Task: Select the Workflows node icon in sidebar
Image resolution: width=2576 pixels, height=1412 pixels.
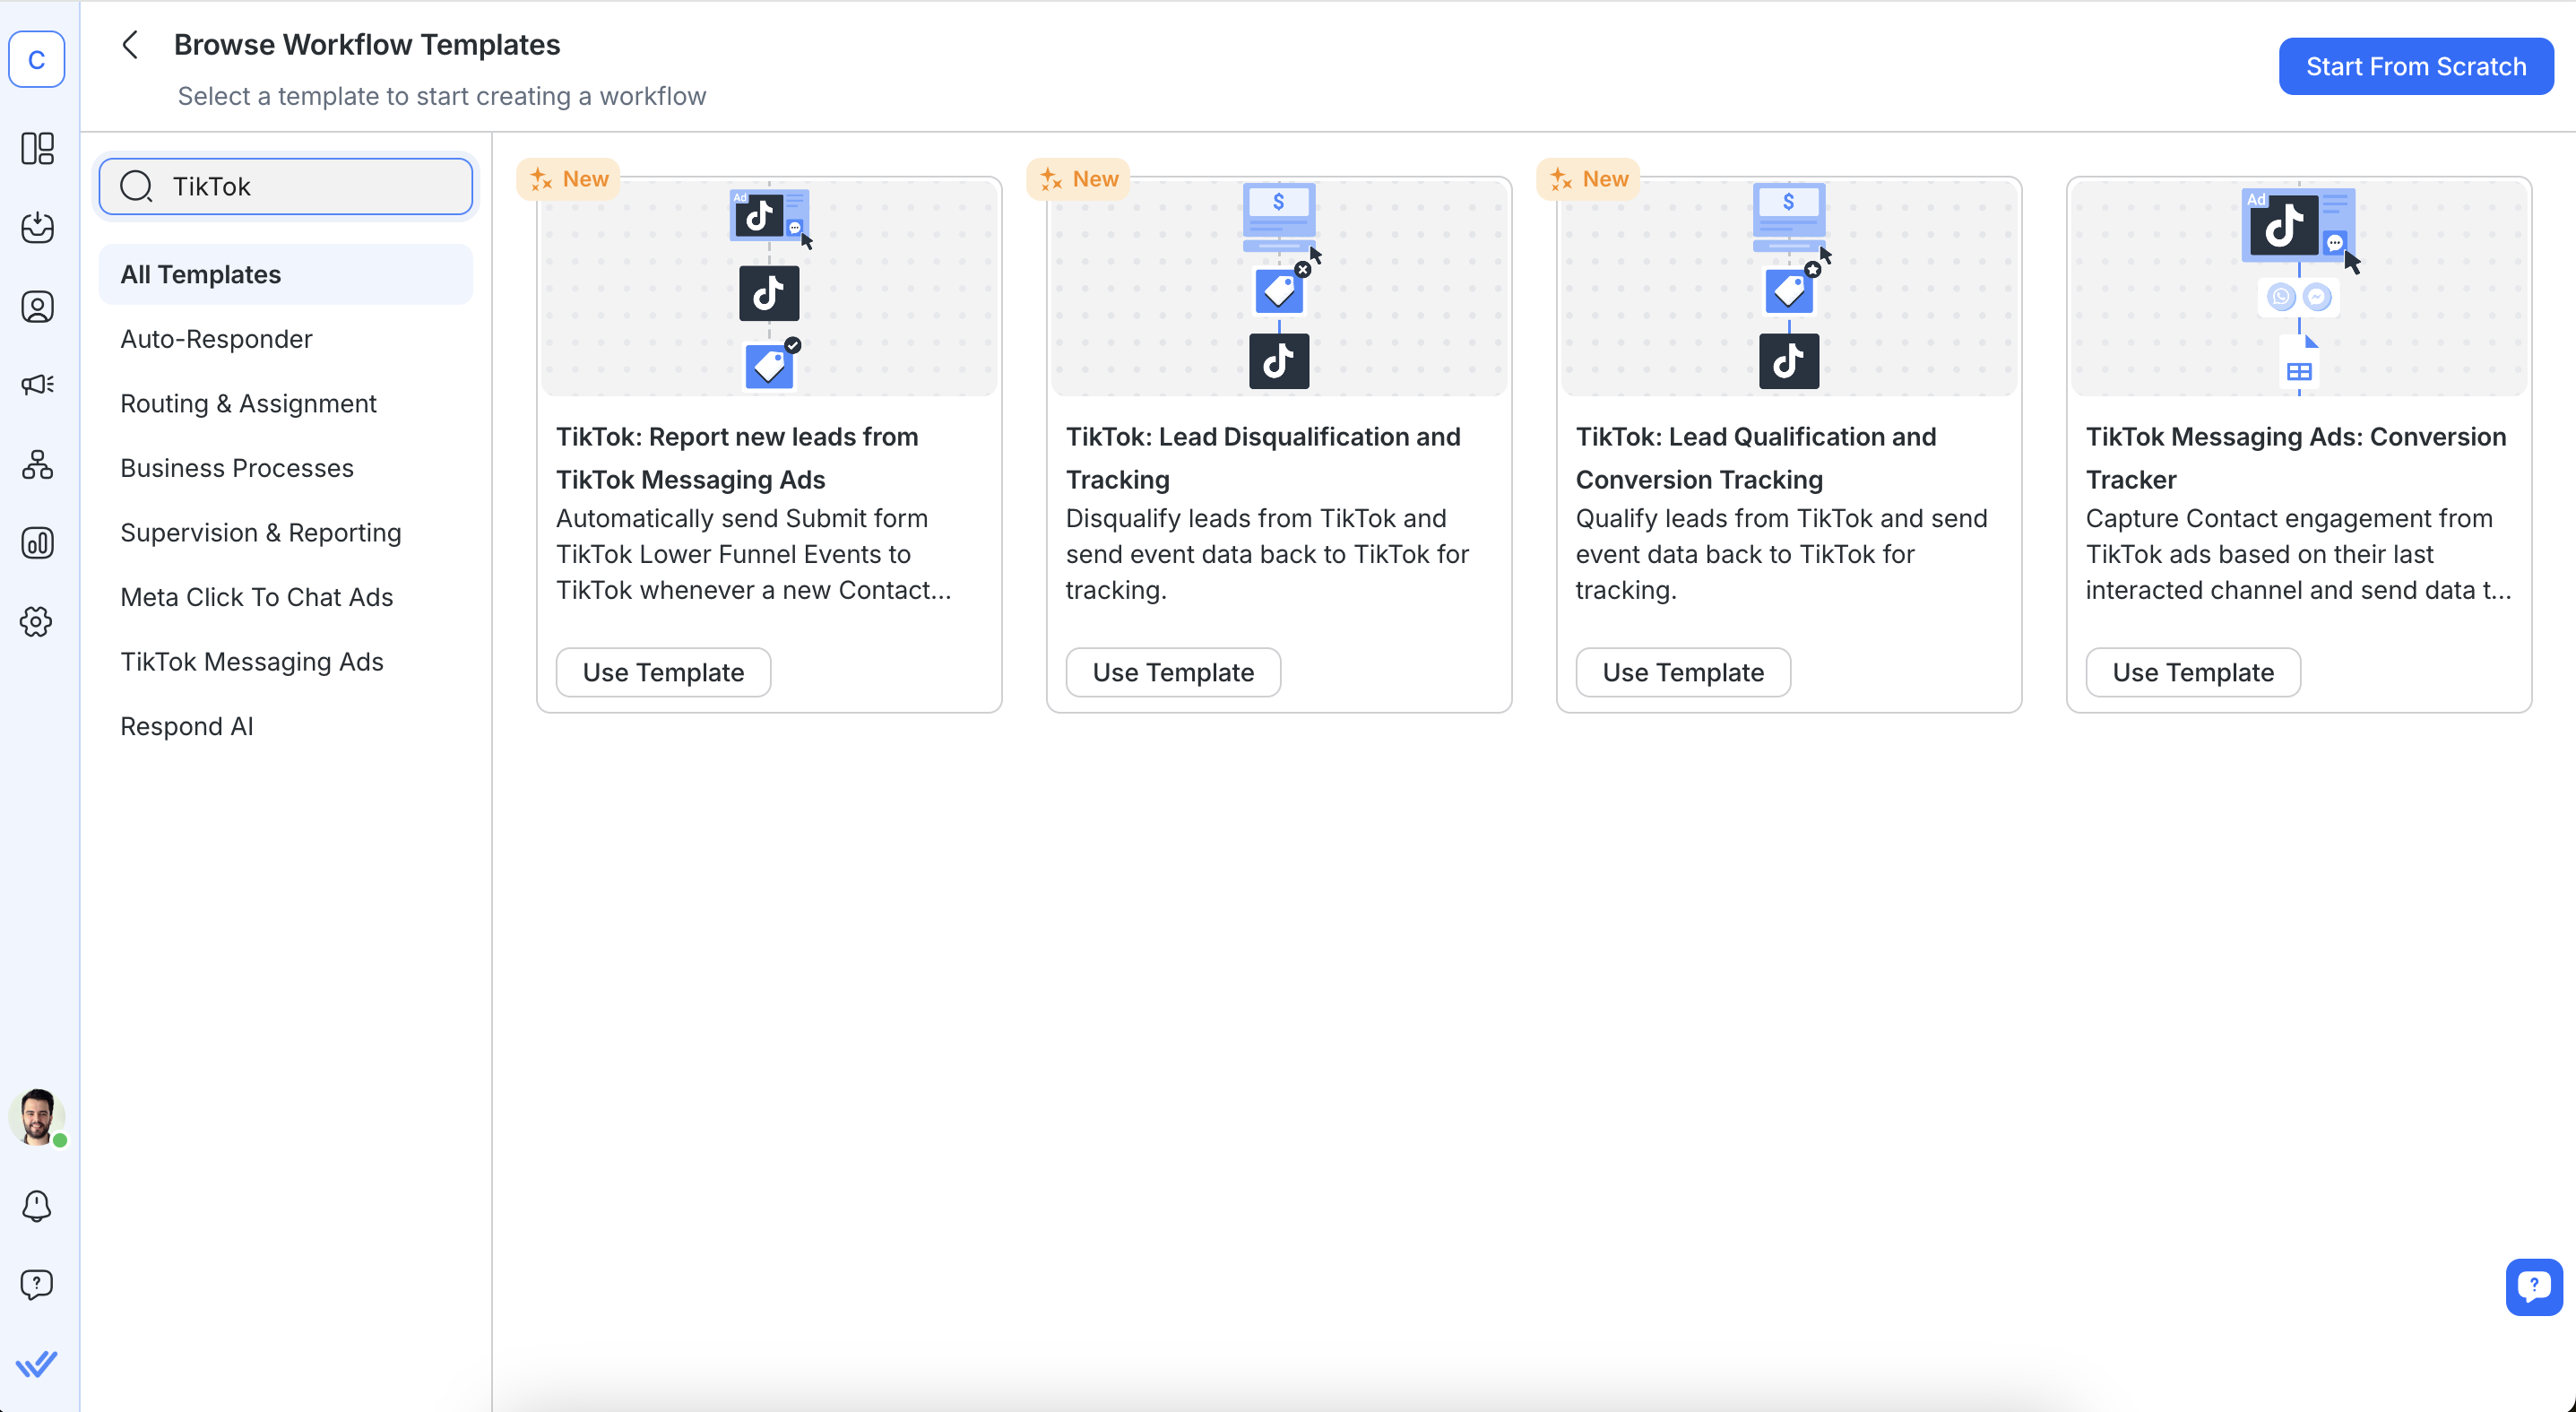Action: (37, 464)
